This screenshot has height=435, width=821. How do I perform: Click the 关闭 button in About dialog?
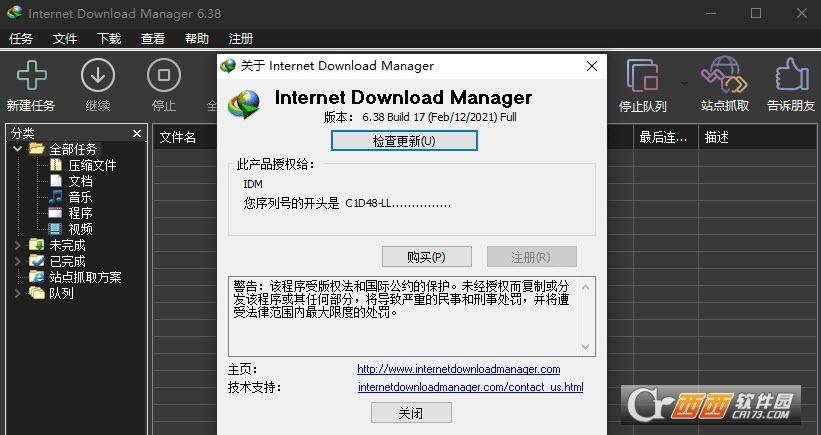(x=411, y=413)
